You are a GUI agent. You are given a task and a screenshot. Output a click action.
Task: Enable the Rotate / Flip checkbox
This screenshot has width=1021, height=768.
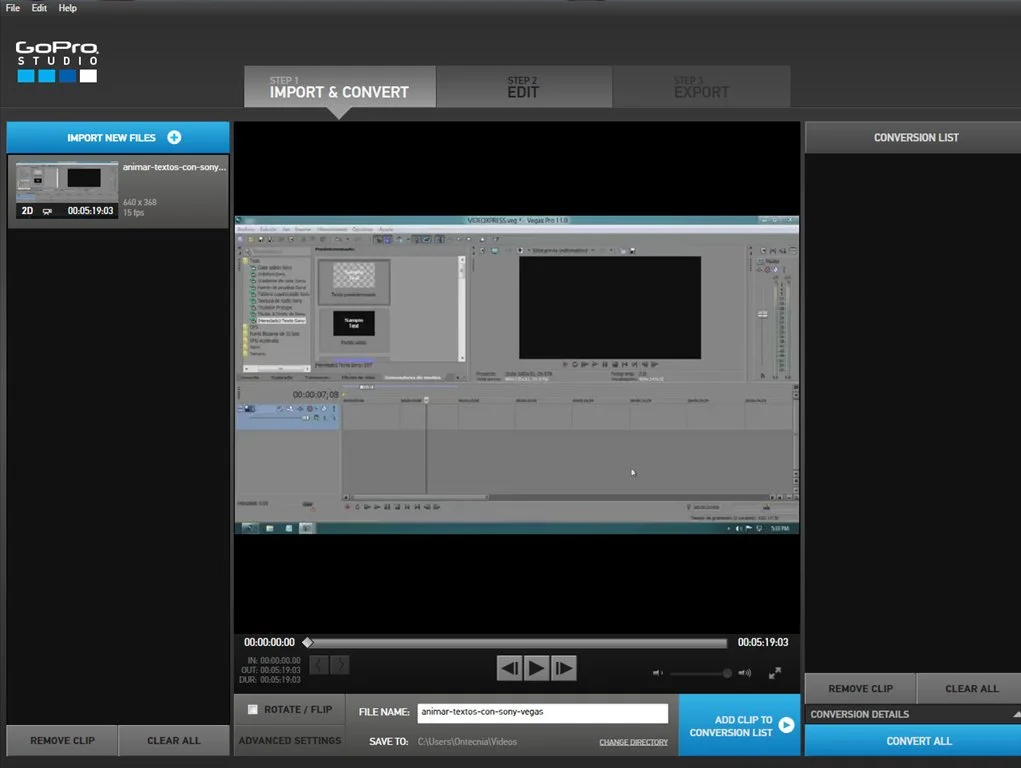[253, 710]
